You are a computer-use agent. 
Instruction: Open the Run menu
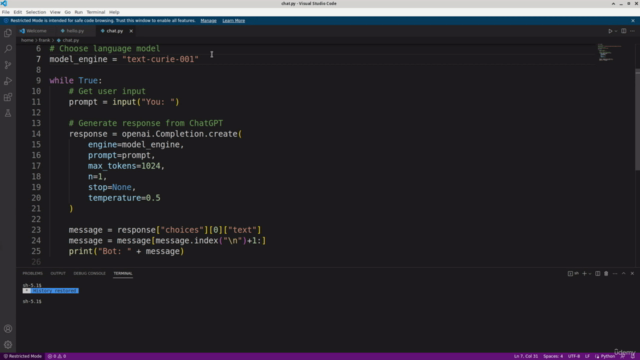(x=78, y=12)
